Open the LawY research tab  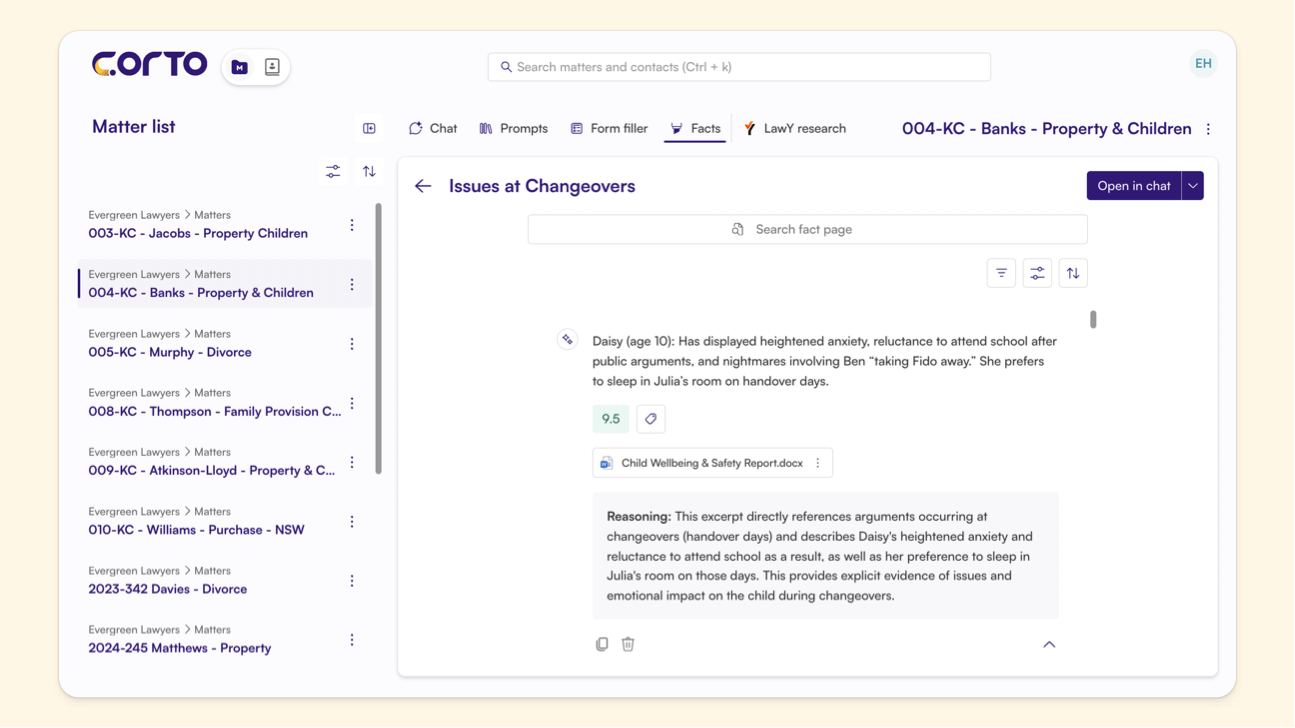(795, 129)
